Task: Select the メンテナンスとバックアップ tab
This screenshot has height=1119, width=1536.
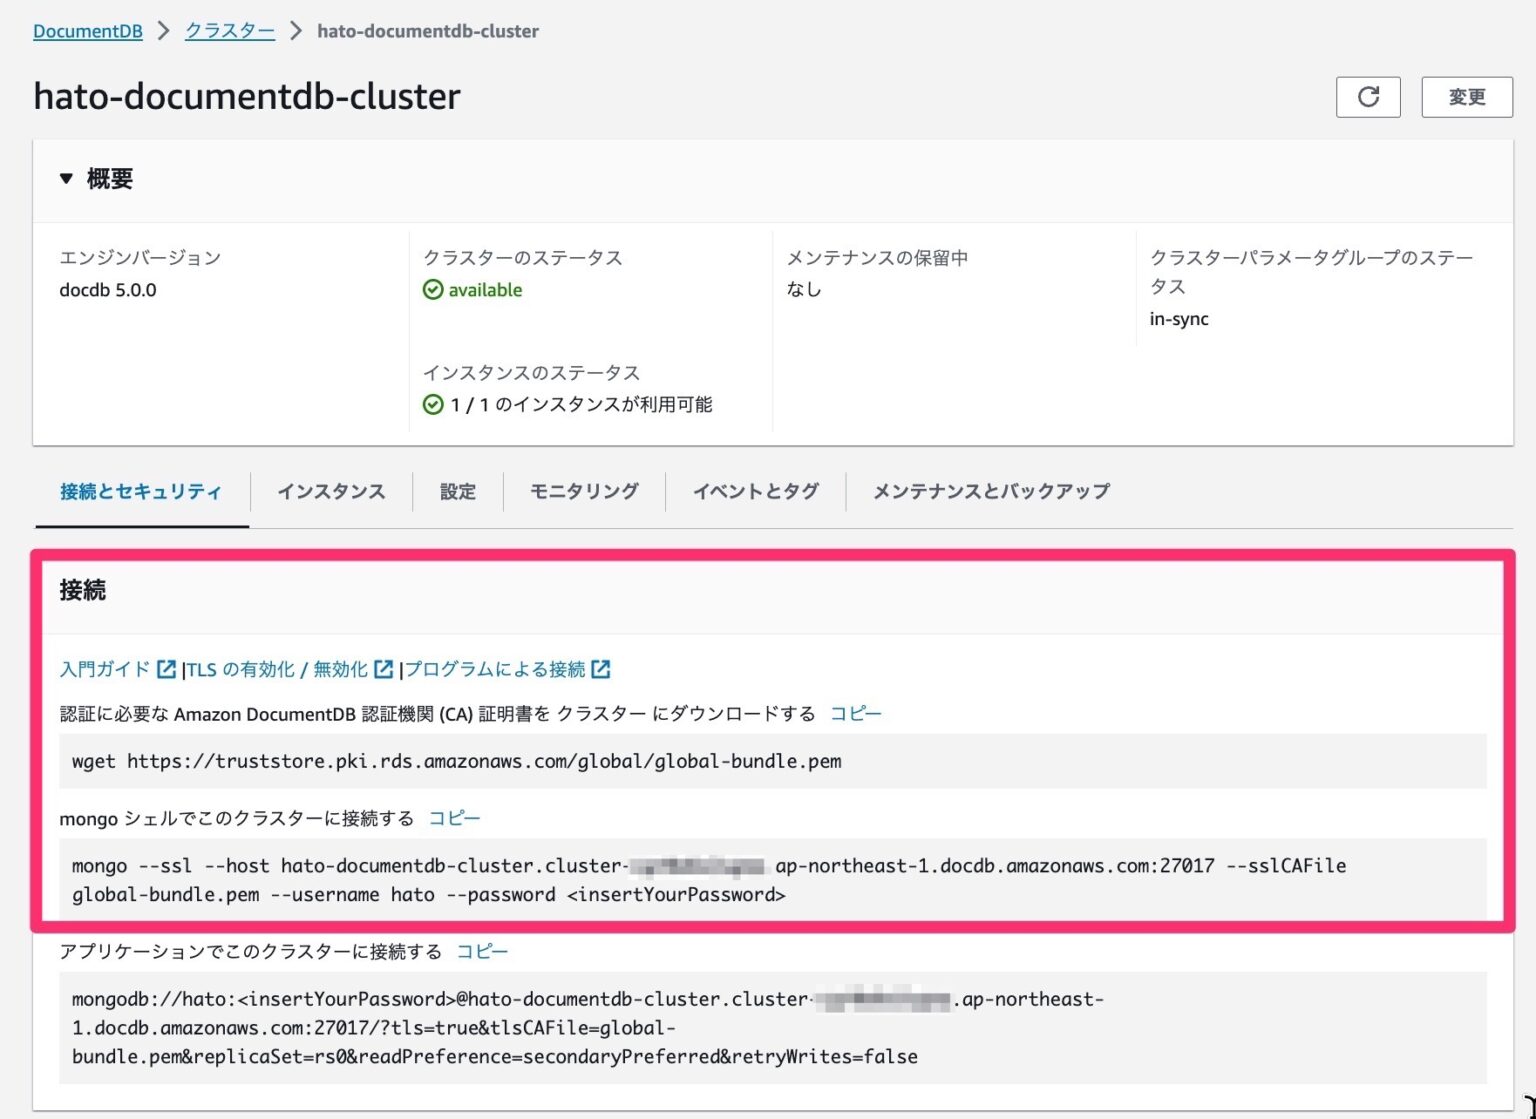Action: pos(991,491)
